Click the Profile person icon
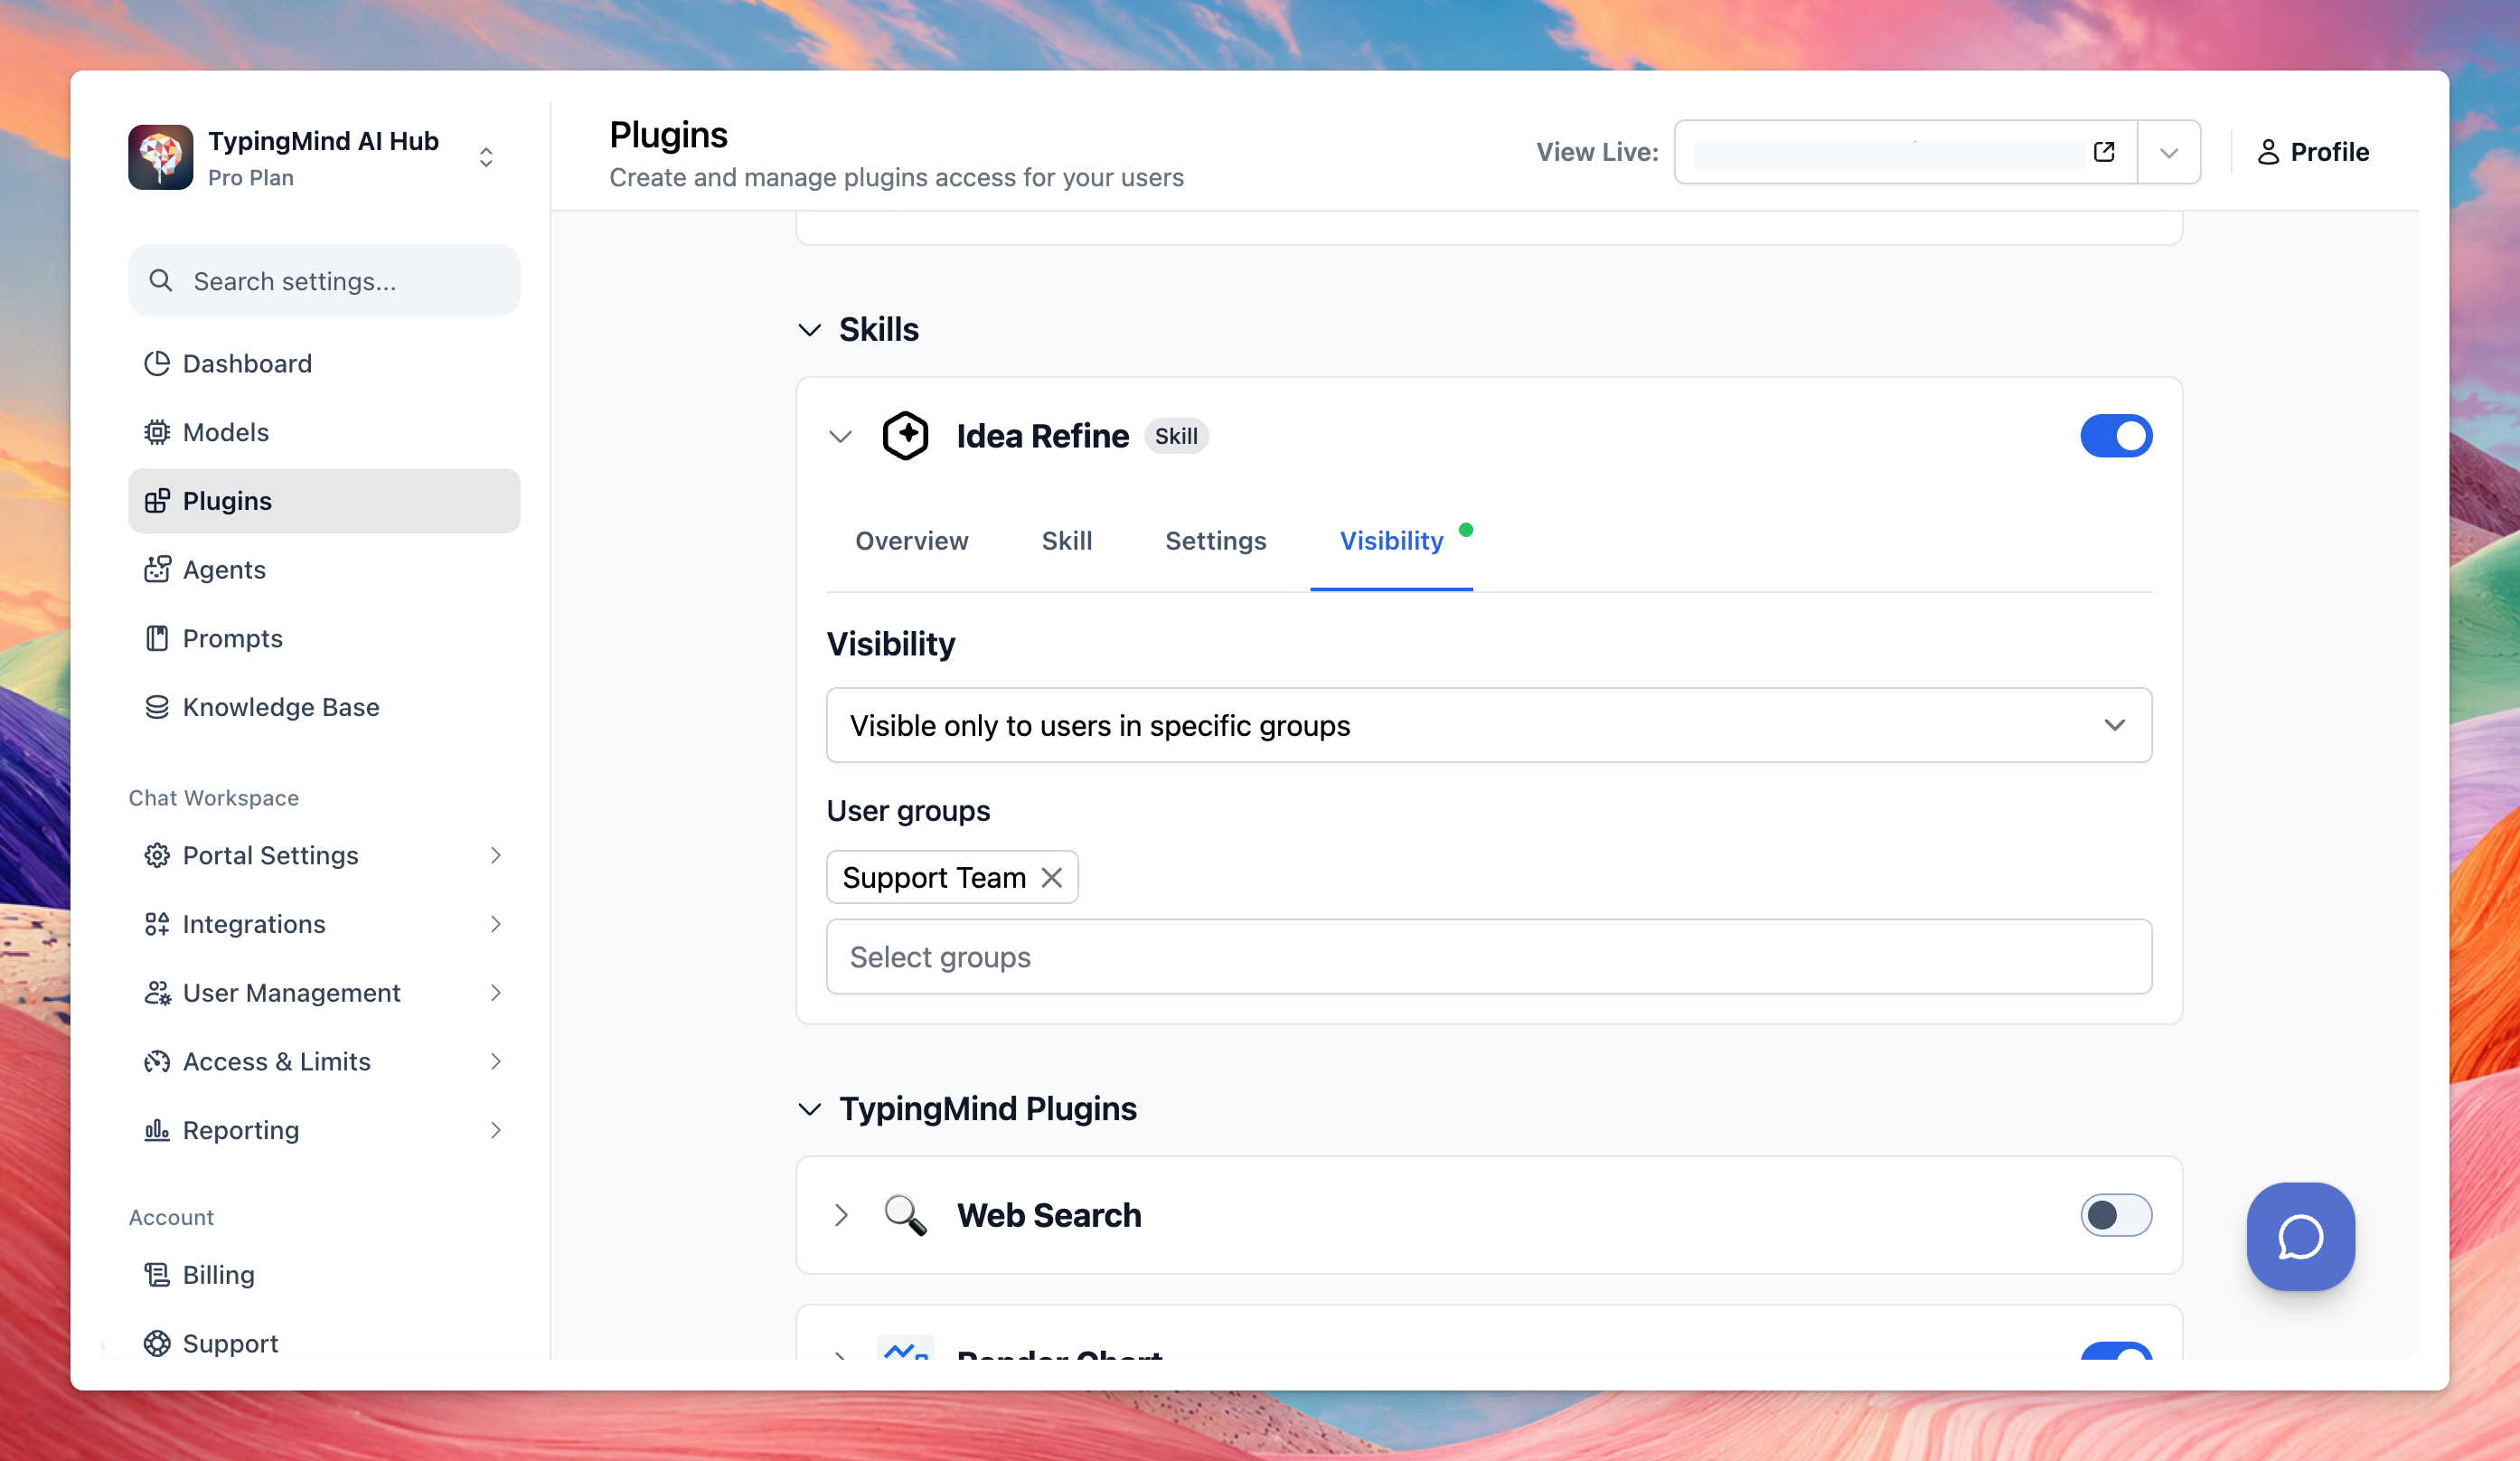The height and width of the screenshot is (1461, 2520). coord(2268,152)
